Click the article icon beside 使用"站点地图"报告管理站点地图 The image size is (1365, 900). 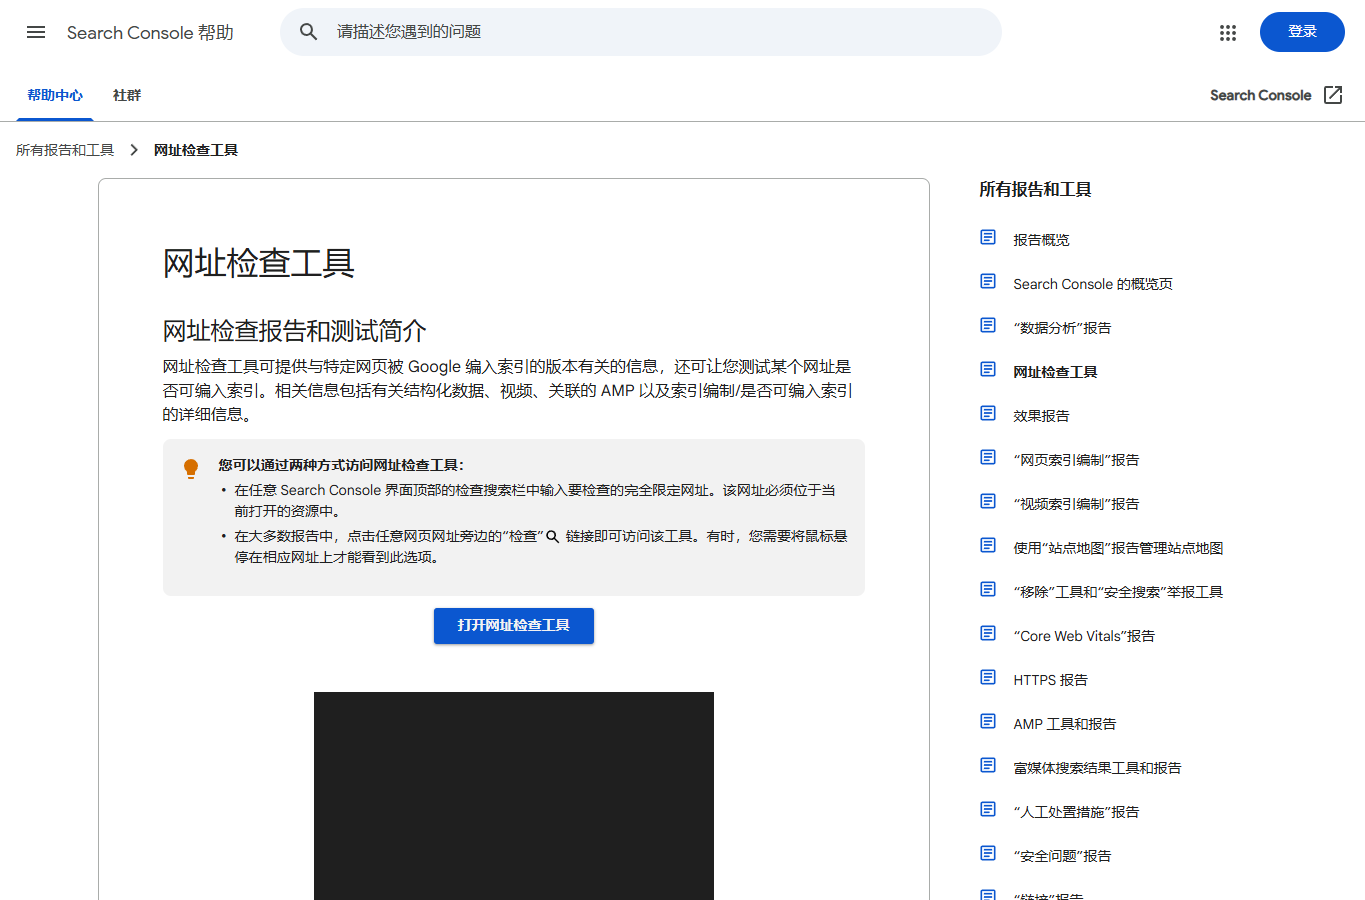[x=988, y=545]
